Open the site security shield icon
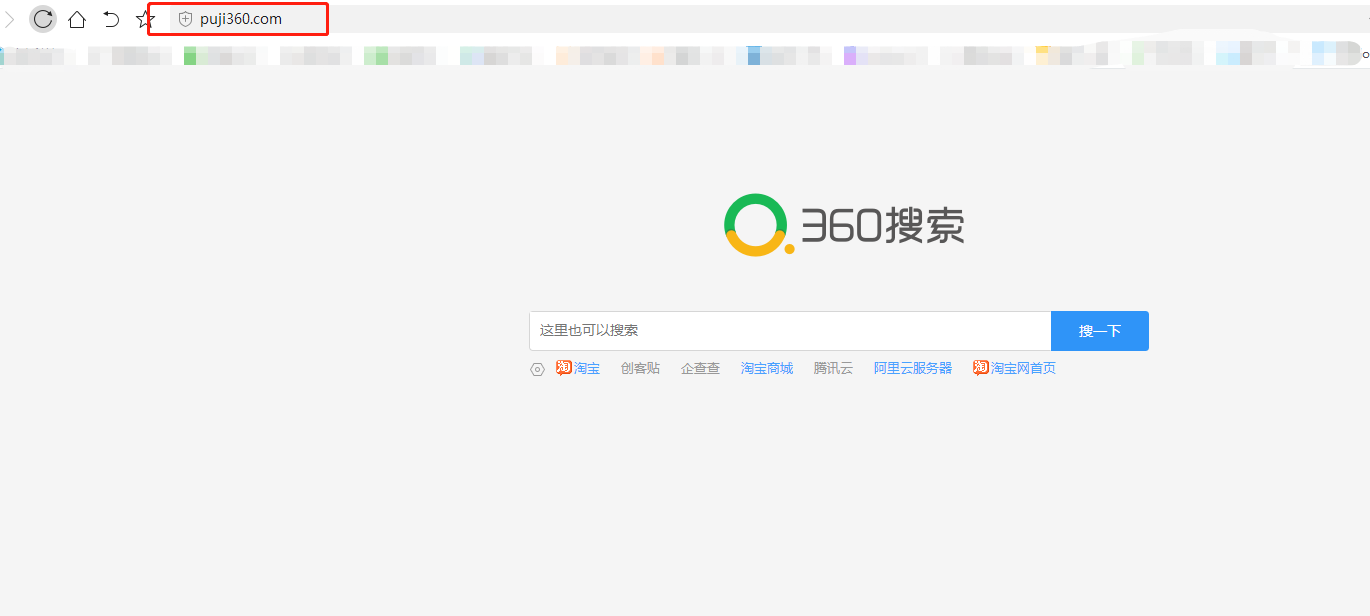The image size is (1370, 616). 185,19
